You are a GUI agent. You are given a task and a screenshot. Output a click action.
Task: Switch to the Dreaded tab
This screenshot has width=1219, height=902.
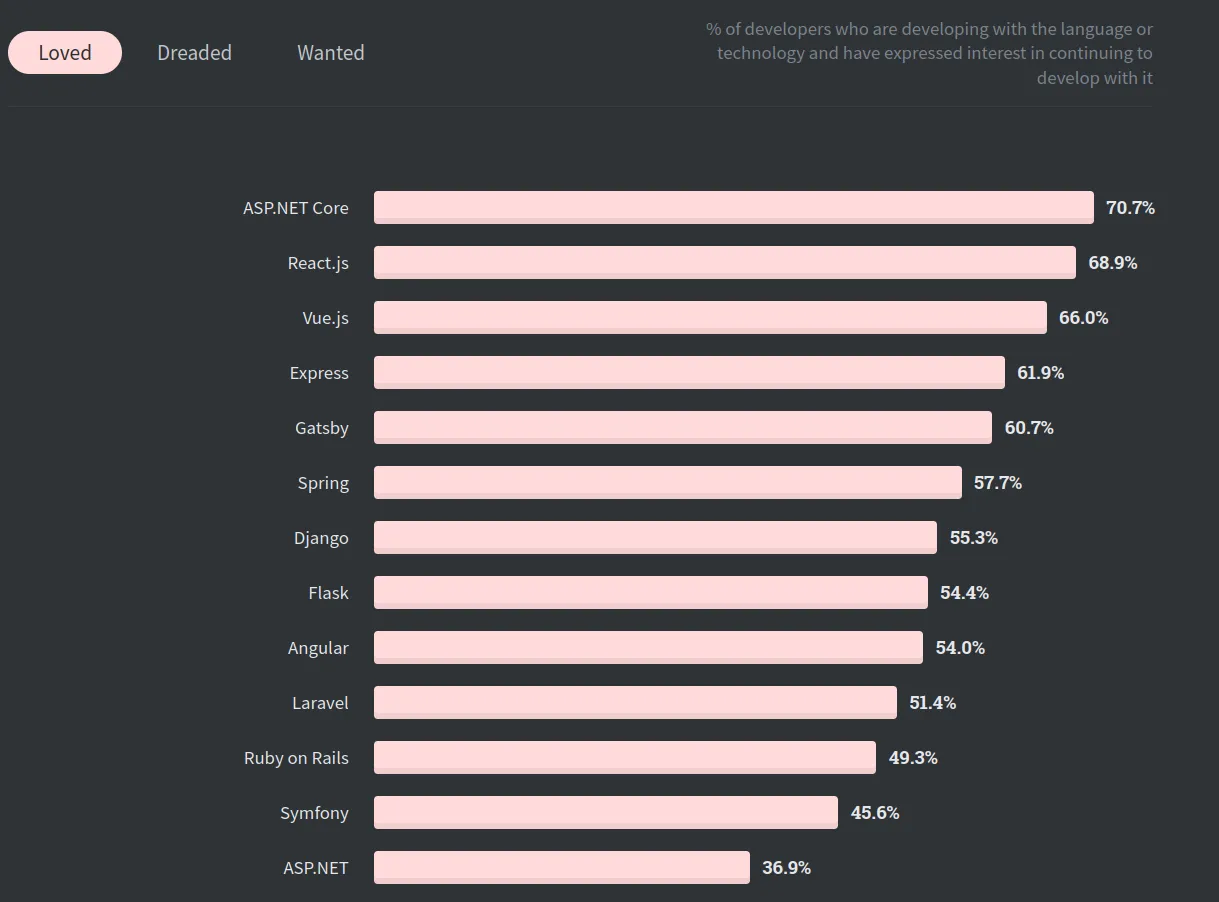pyautogui.click(x=194, y=52)
